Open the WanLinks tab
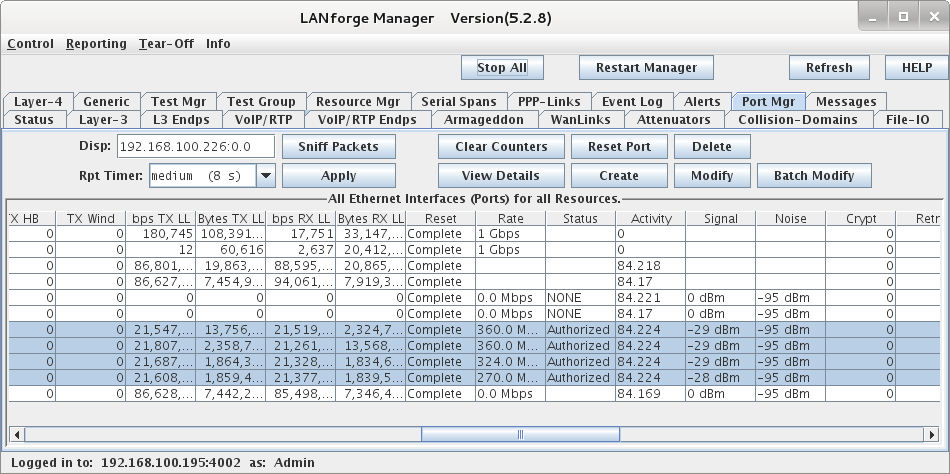Image resolution: width=950 pixels, height=474 pixels. pyautogui.click(x=580, y=119)
